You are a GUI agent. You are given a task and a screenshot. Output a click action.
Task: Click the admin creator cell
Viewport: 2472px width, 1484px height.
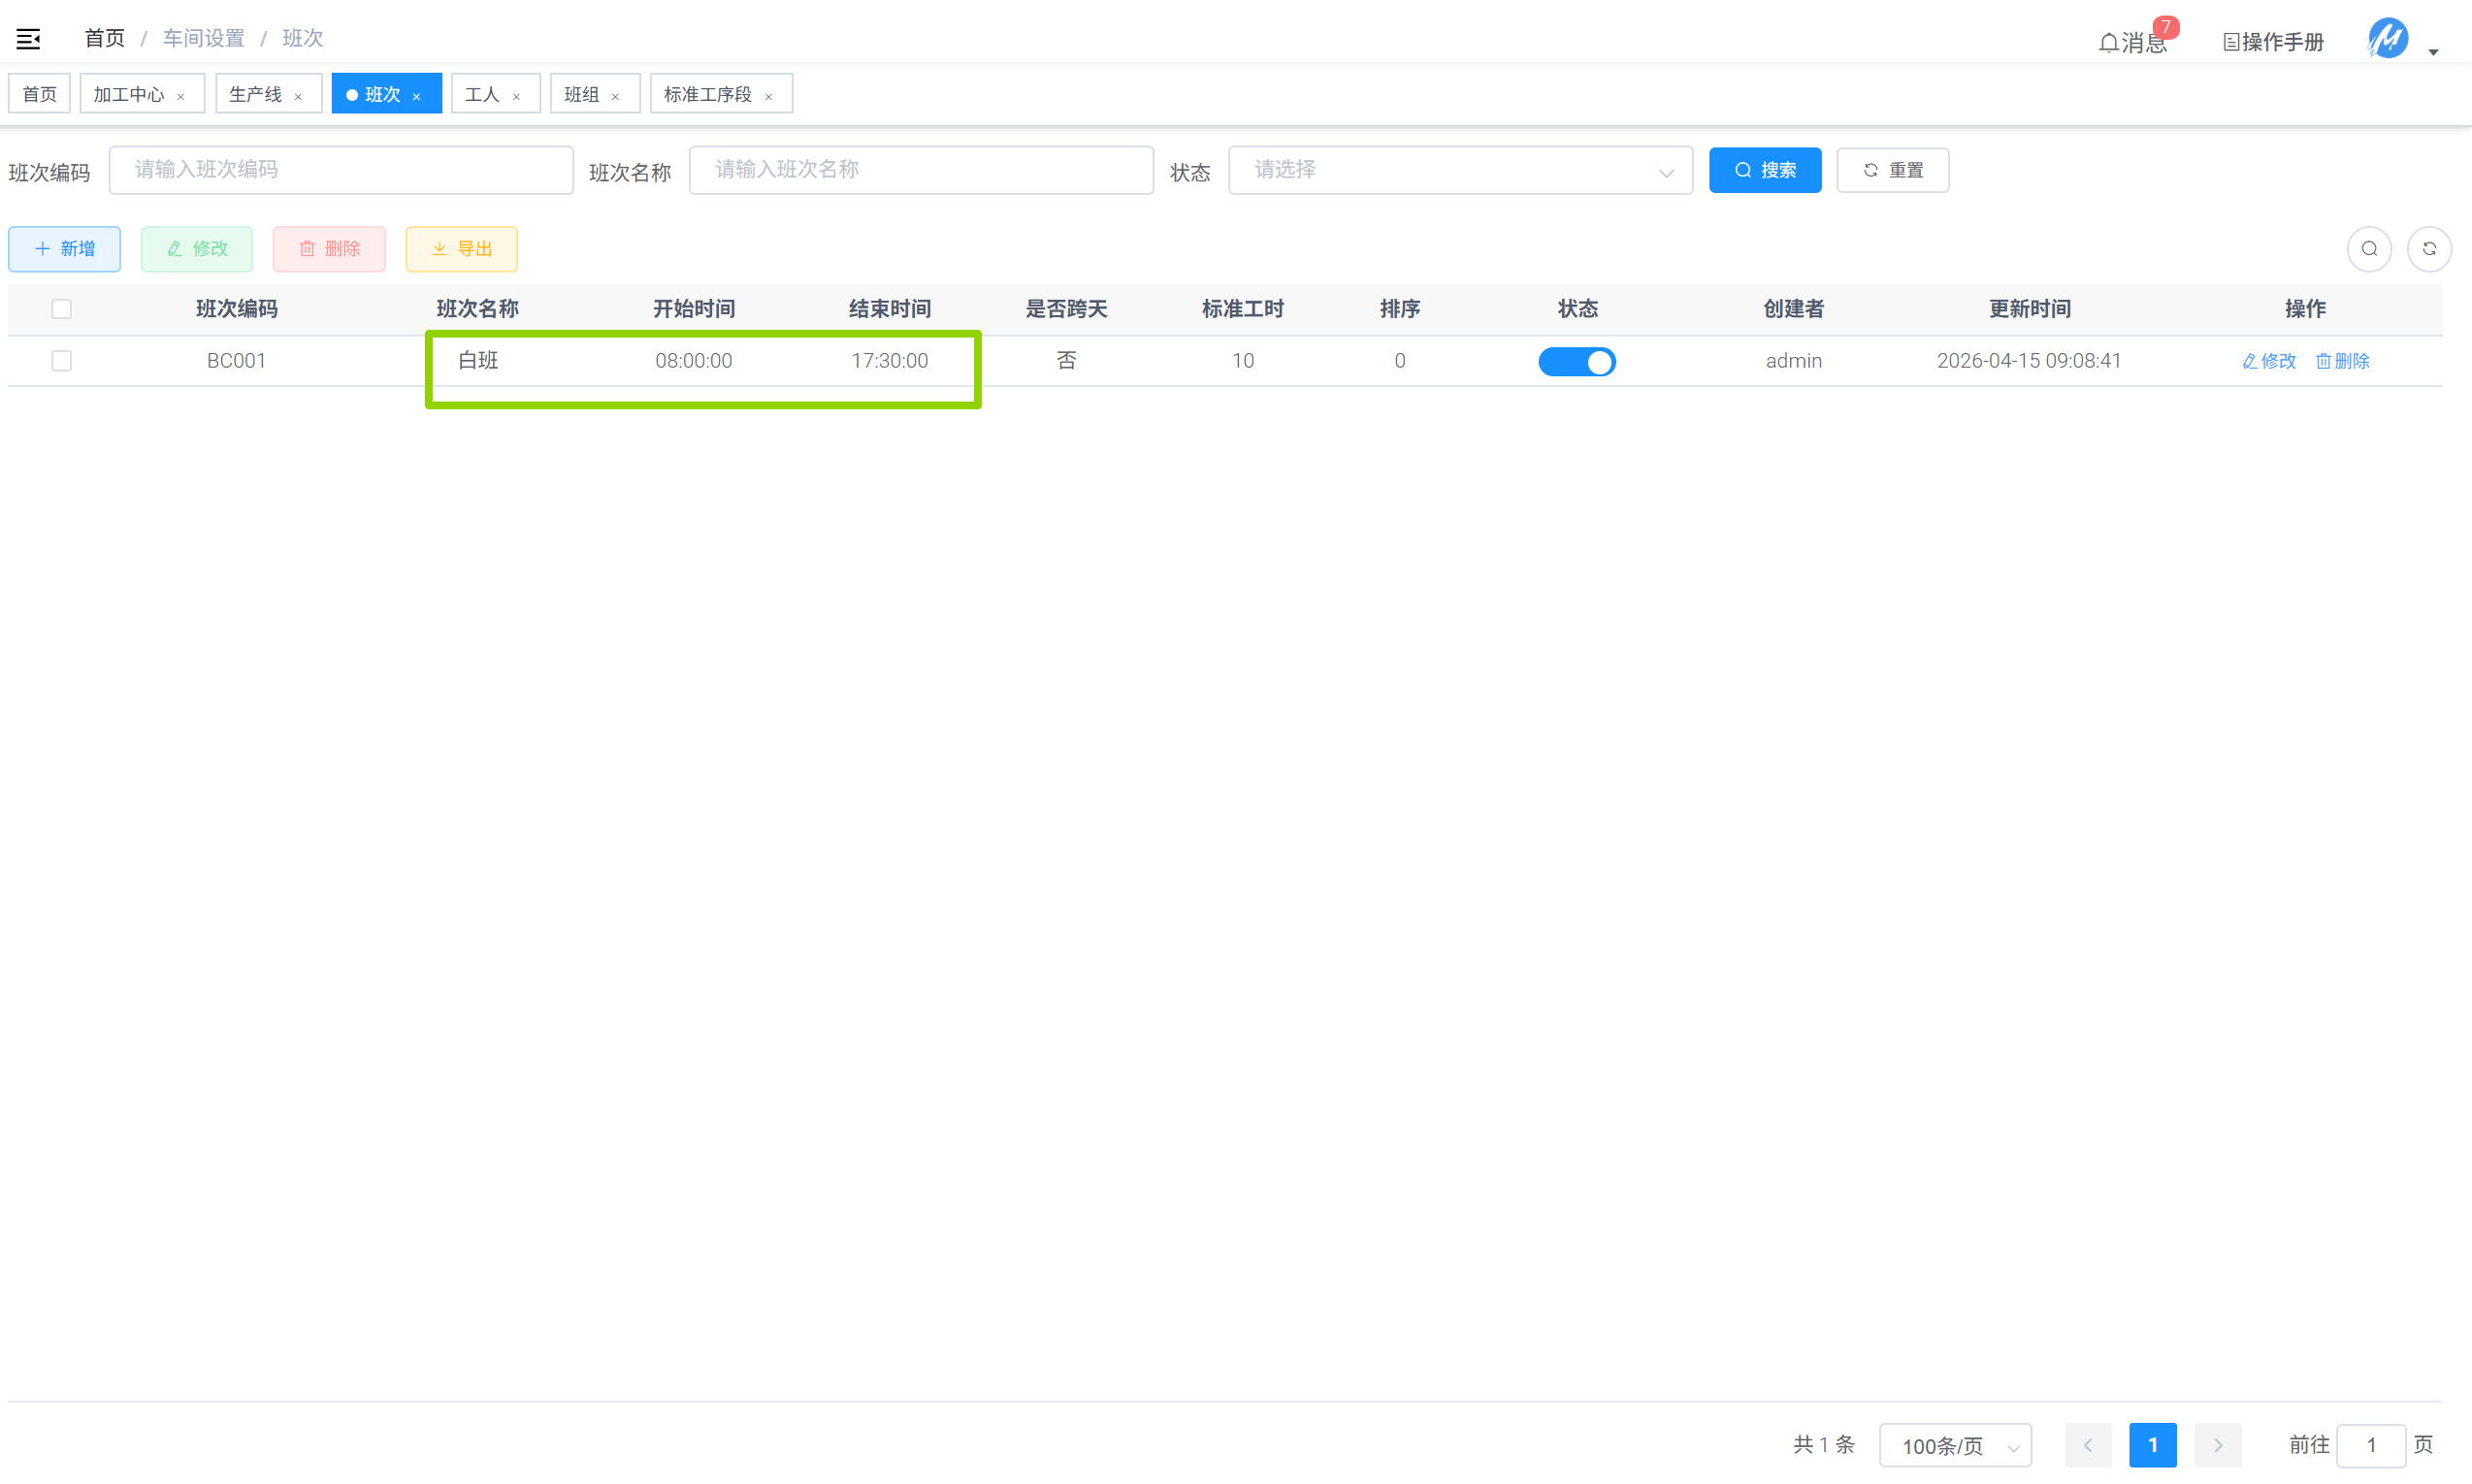(1794, 361)
